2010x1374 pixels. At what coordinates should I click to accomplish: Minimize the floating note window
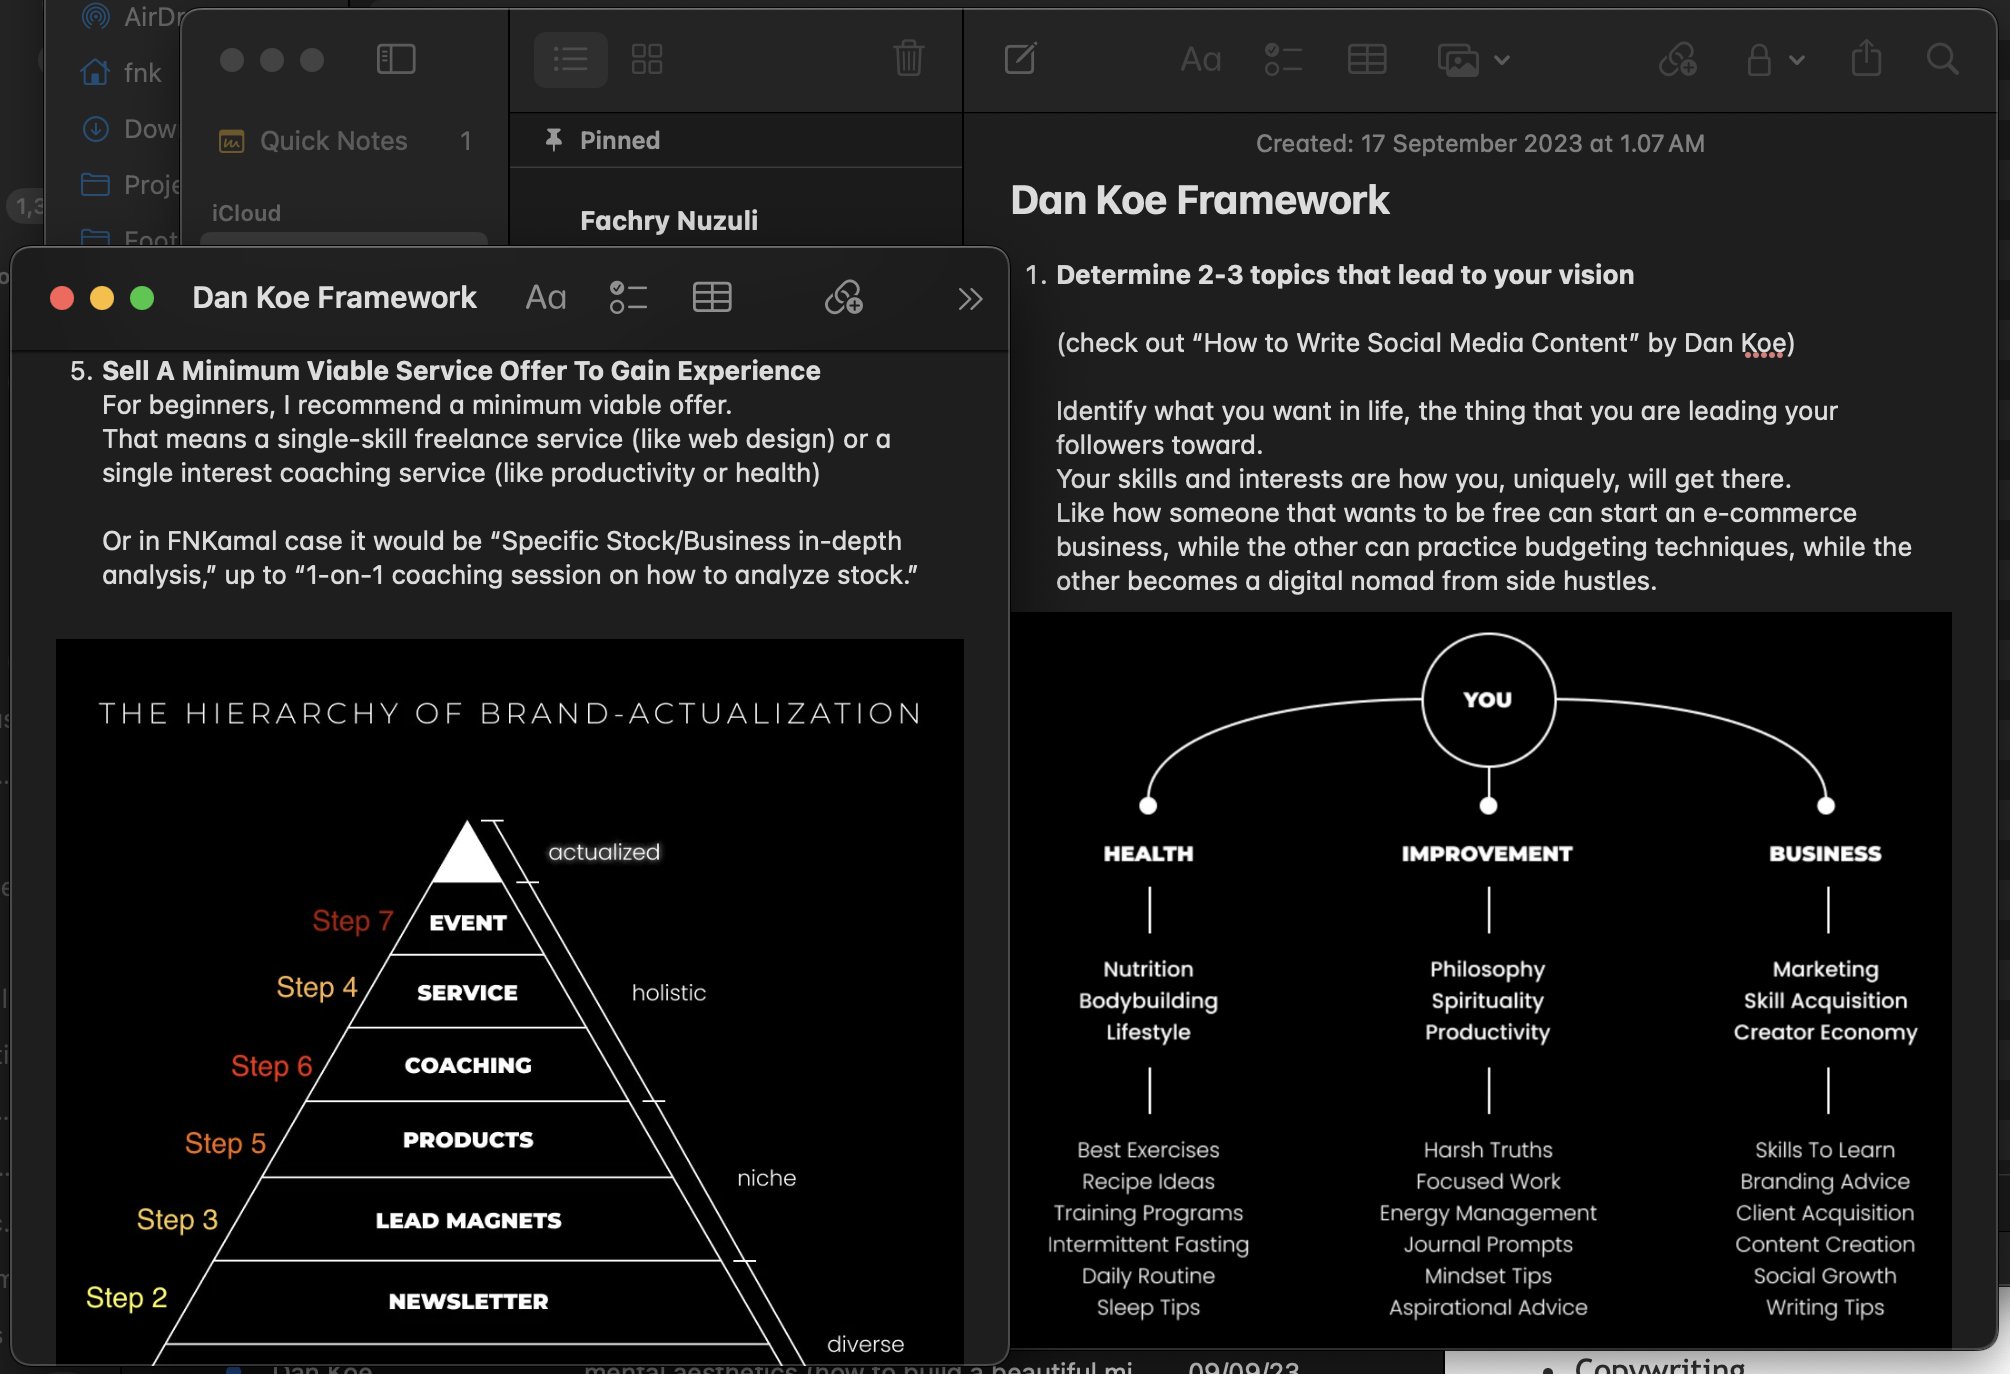click(102, 298)
